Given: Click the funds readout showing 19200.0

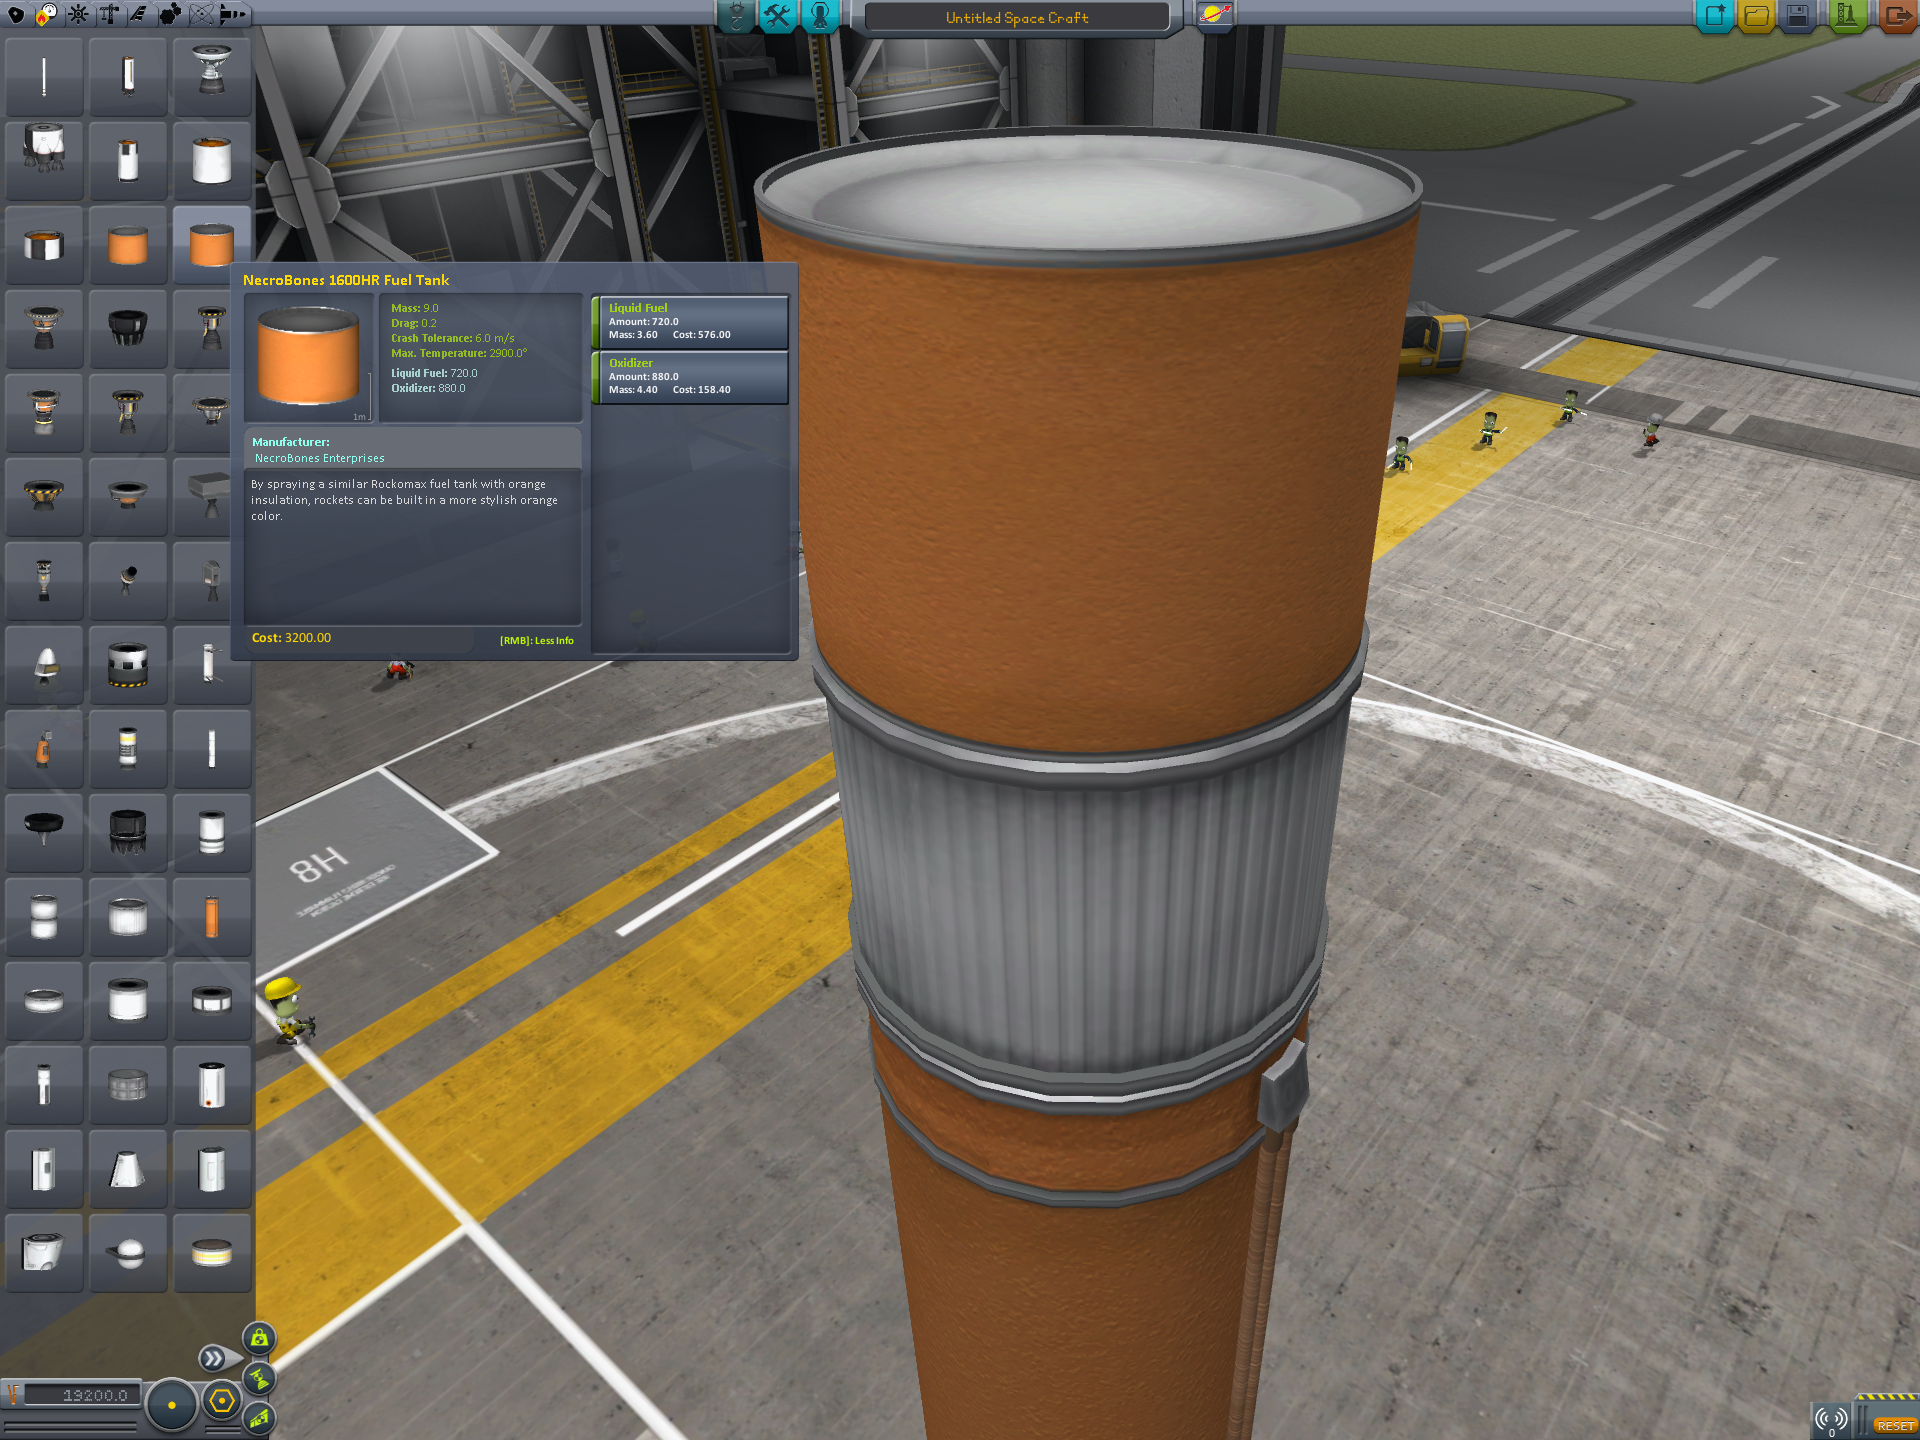Looking at the screenshot, I should click(80, 1395).
